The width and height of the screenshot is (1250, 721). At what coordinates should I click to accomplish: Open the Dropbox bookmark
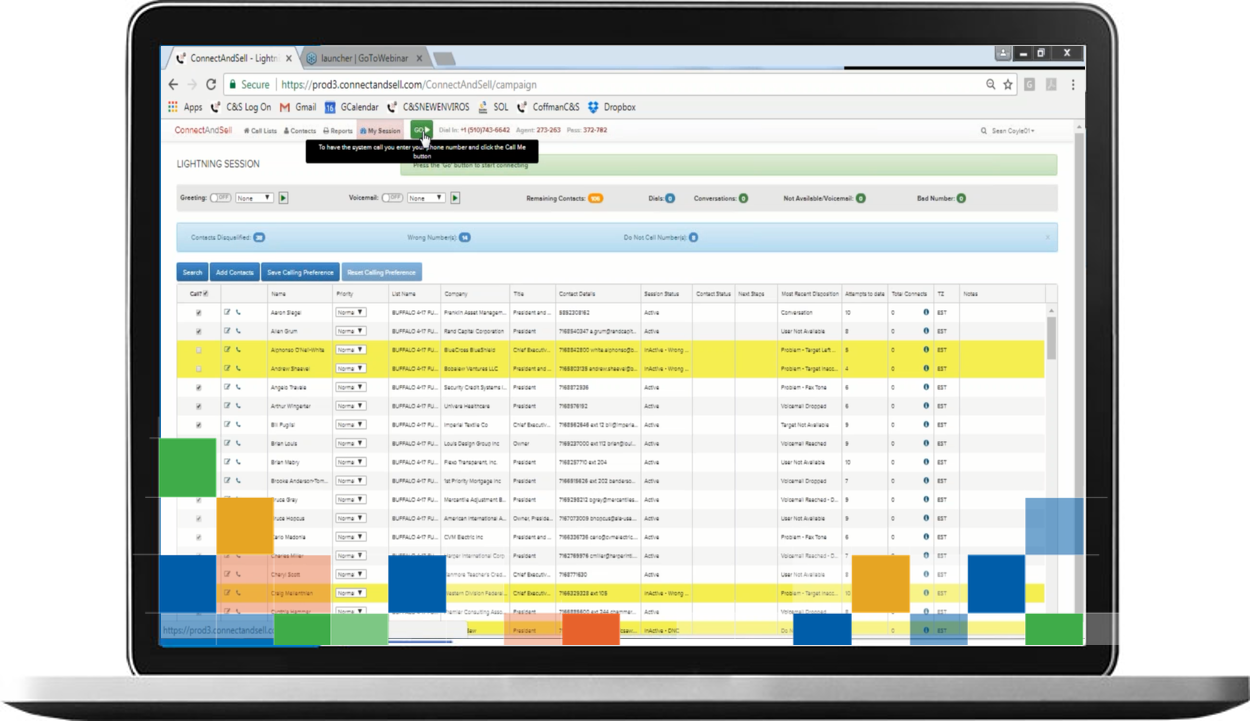pyautogui.click(x=612, y=107)
